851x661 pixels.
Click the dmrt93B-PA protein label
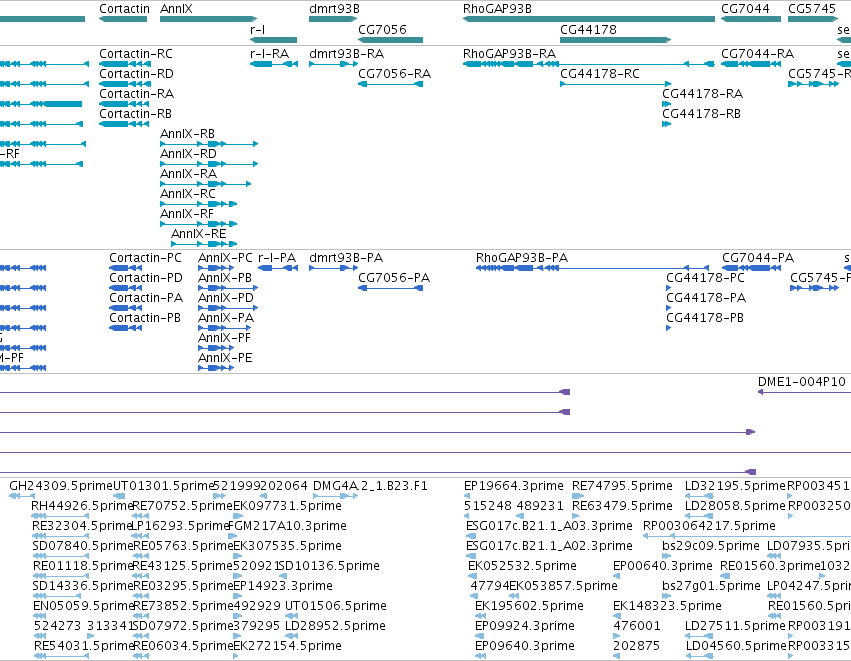coord(346,258)
